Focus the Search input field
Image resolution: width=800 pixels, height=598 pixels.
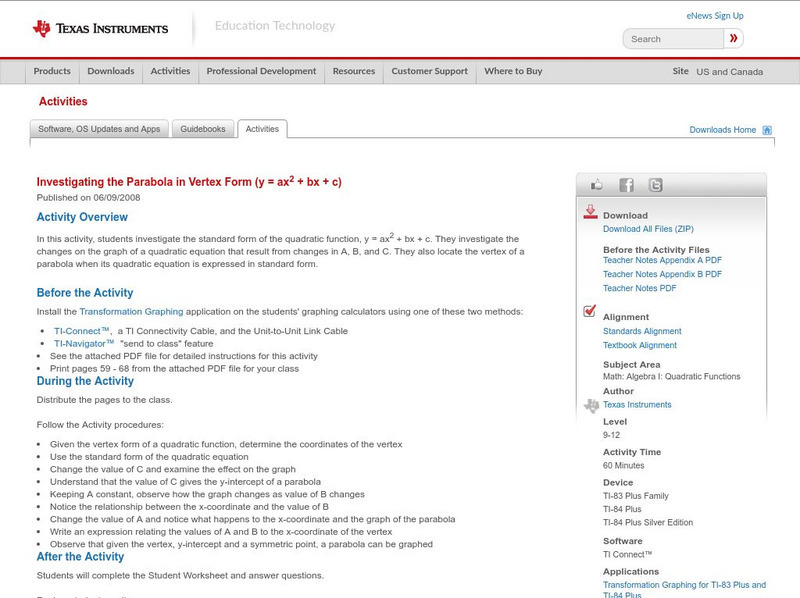[673, 39]
